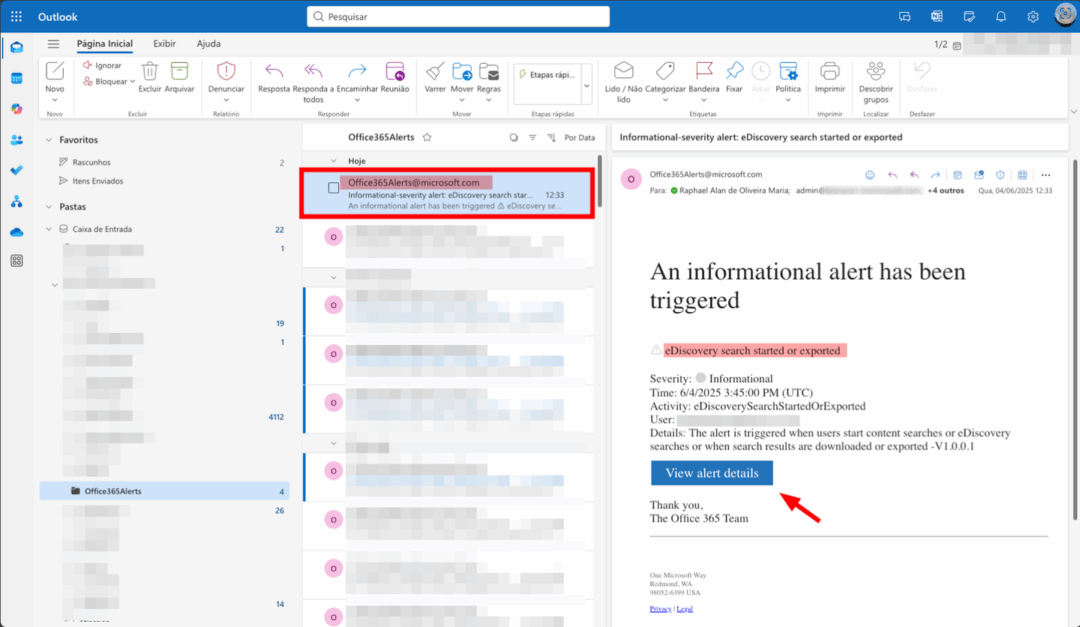This screenshot has height=627, width=1080.
Task: Switch to Calendar in the left rail
Action: coord(17,78)
